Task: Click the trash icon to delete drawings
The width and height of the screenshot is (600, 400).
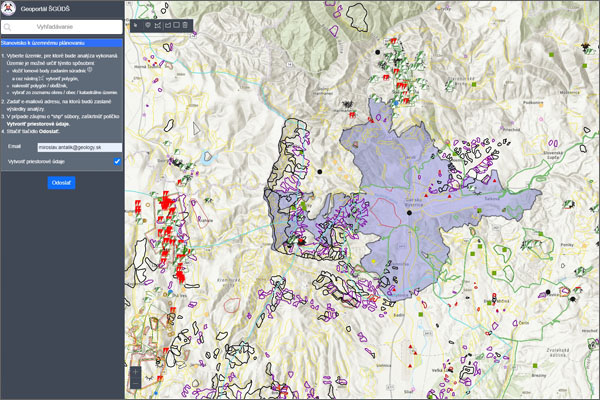Action: point(185,24)
